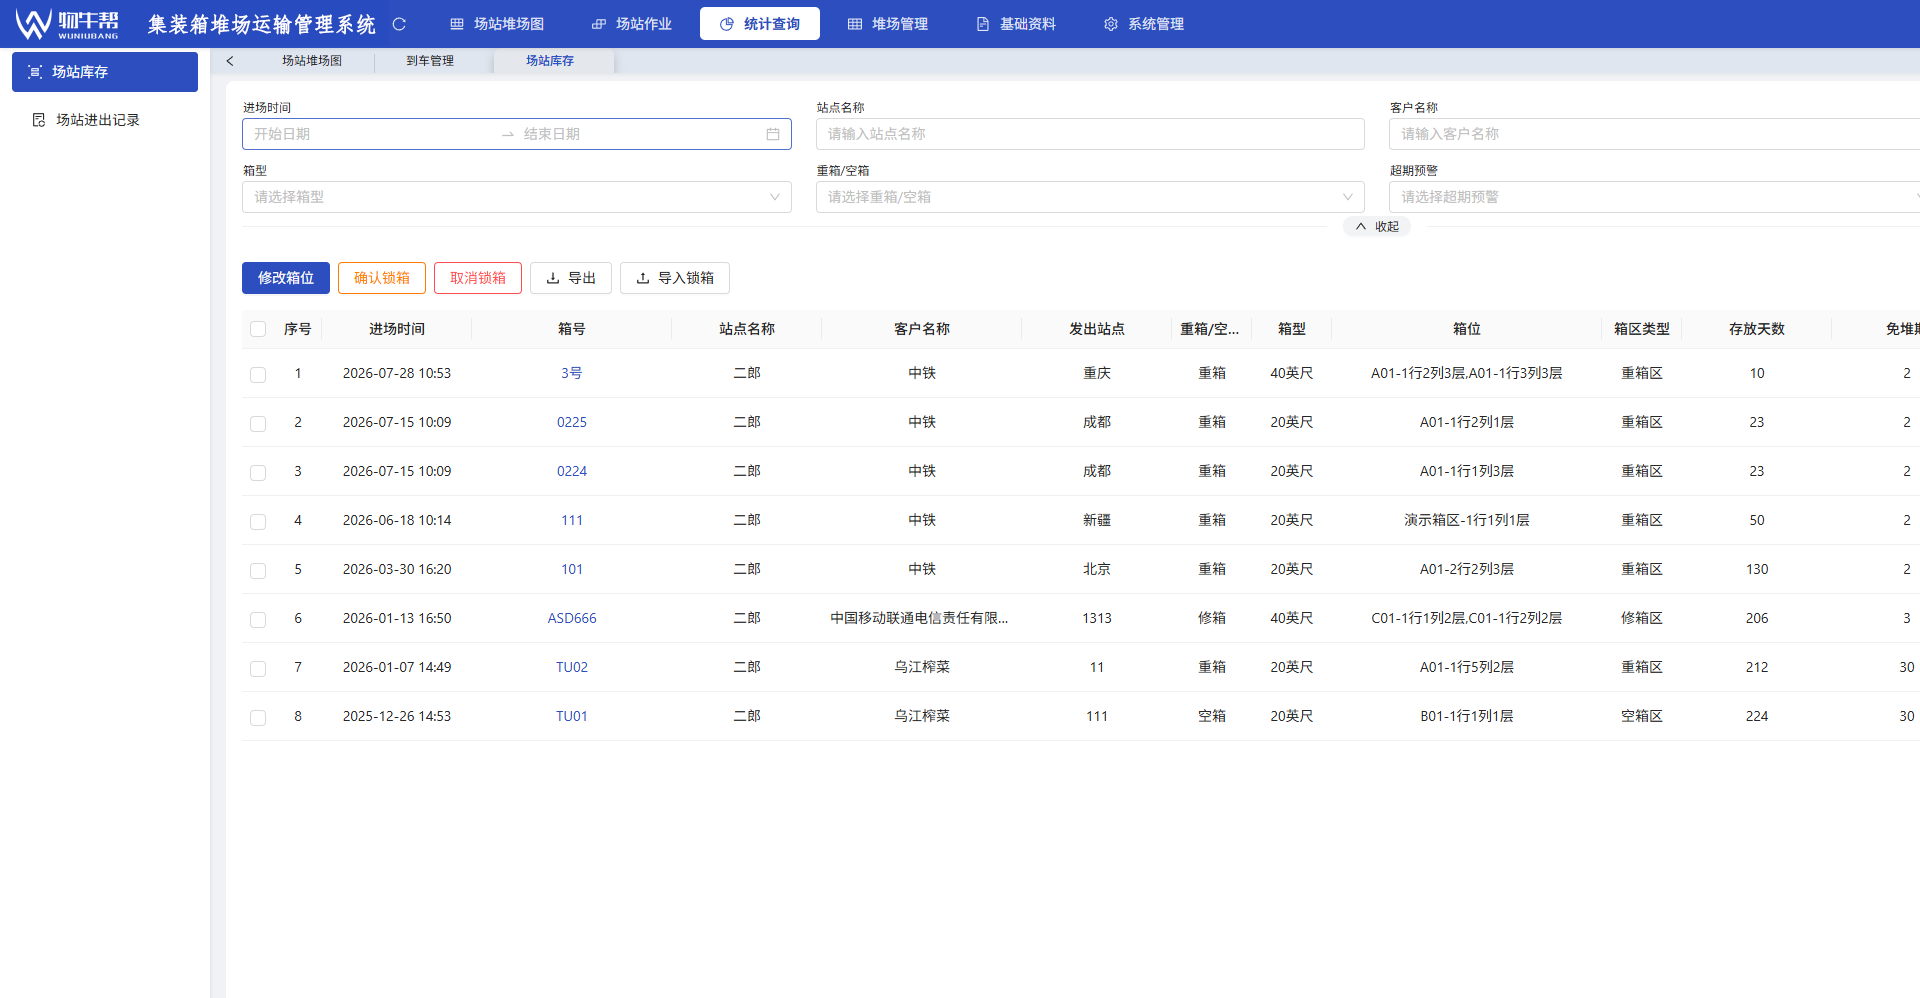
Task: Open the container number link 101
Action: pos(572,569)
